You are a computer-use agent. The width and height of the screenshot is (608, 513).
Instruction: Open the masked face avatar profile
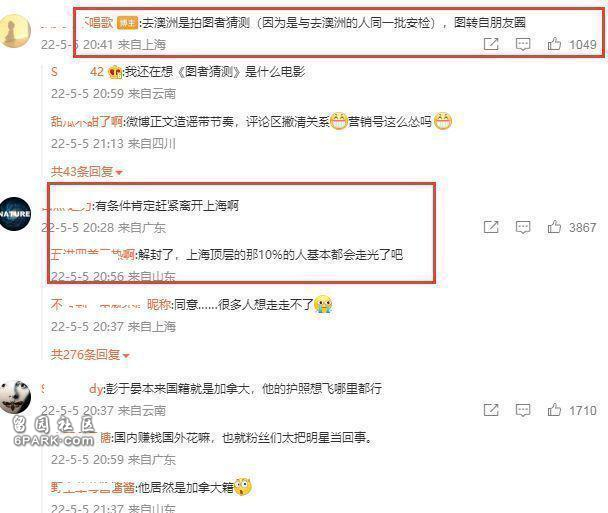pos(15,397)
